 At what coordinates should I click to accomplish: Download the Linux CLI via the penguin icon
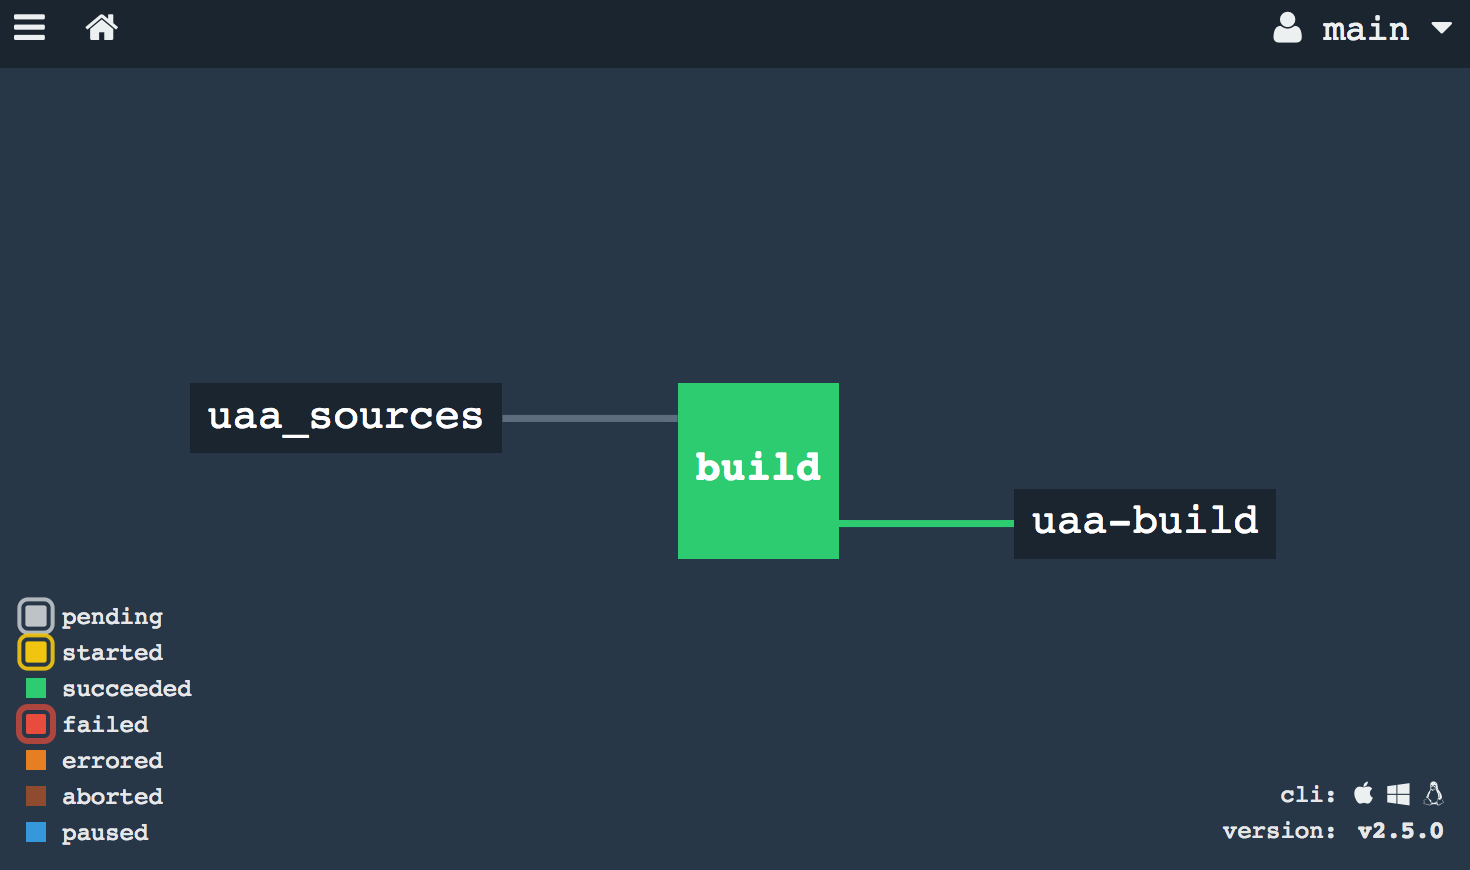(x=1433, y=793)
